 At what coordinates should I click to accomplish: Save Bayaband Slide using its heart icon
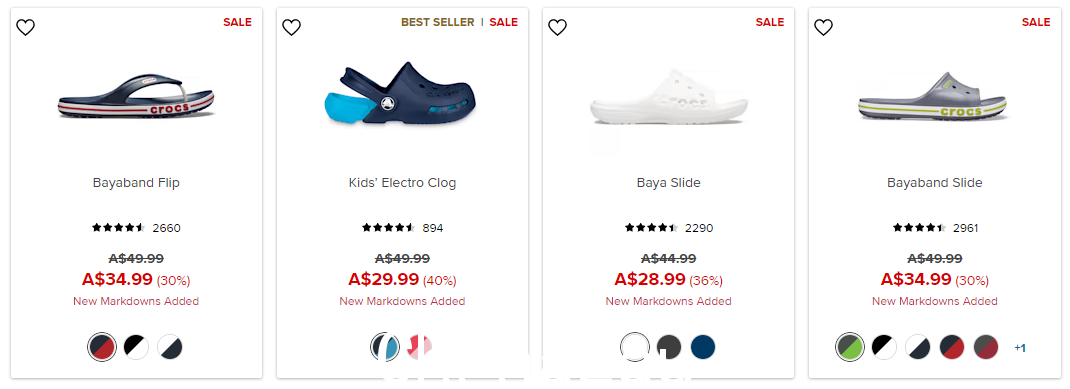[824, 27]
